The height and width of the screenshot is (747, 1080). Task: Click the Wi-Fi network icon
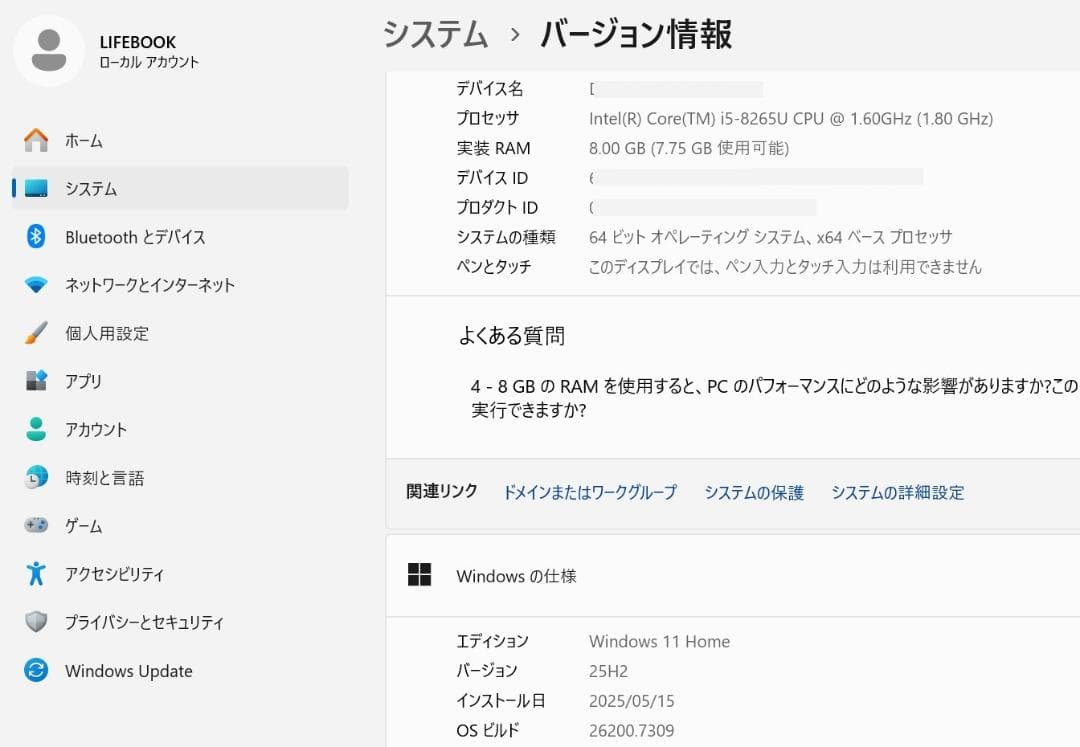click(x=36, y=285)
